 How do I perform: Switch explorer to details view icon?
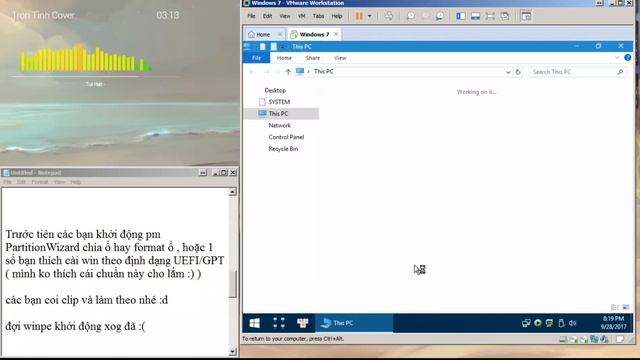click(x=614, y=307)
